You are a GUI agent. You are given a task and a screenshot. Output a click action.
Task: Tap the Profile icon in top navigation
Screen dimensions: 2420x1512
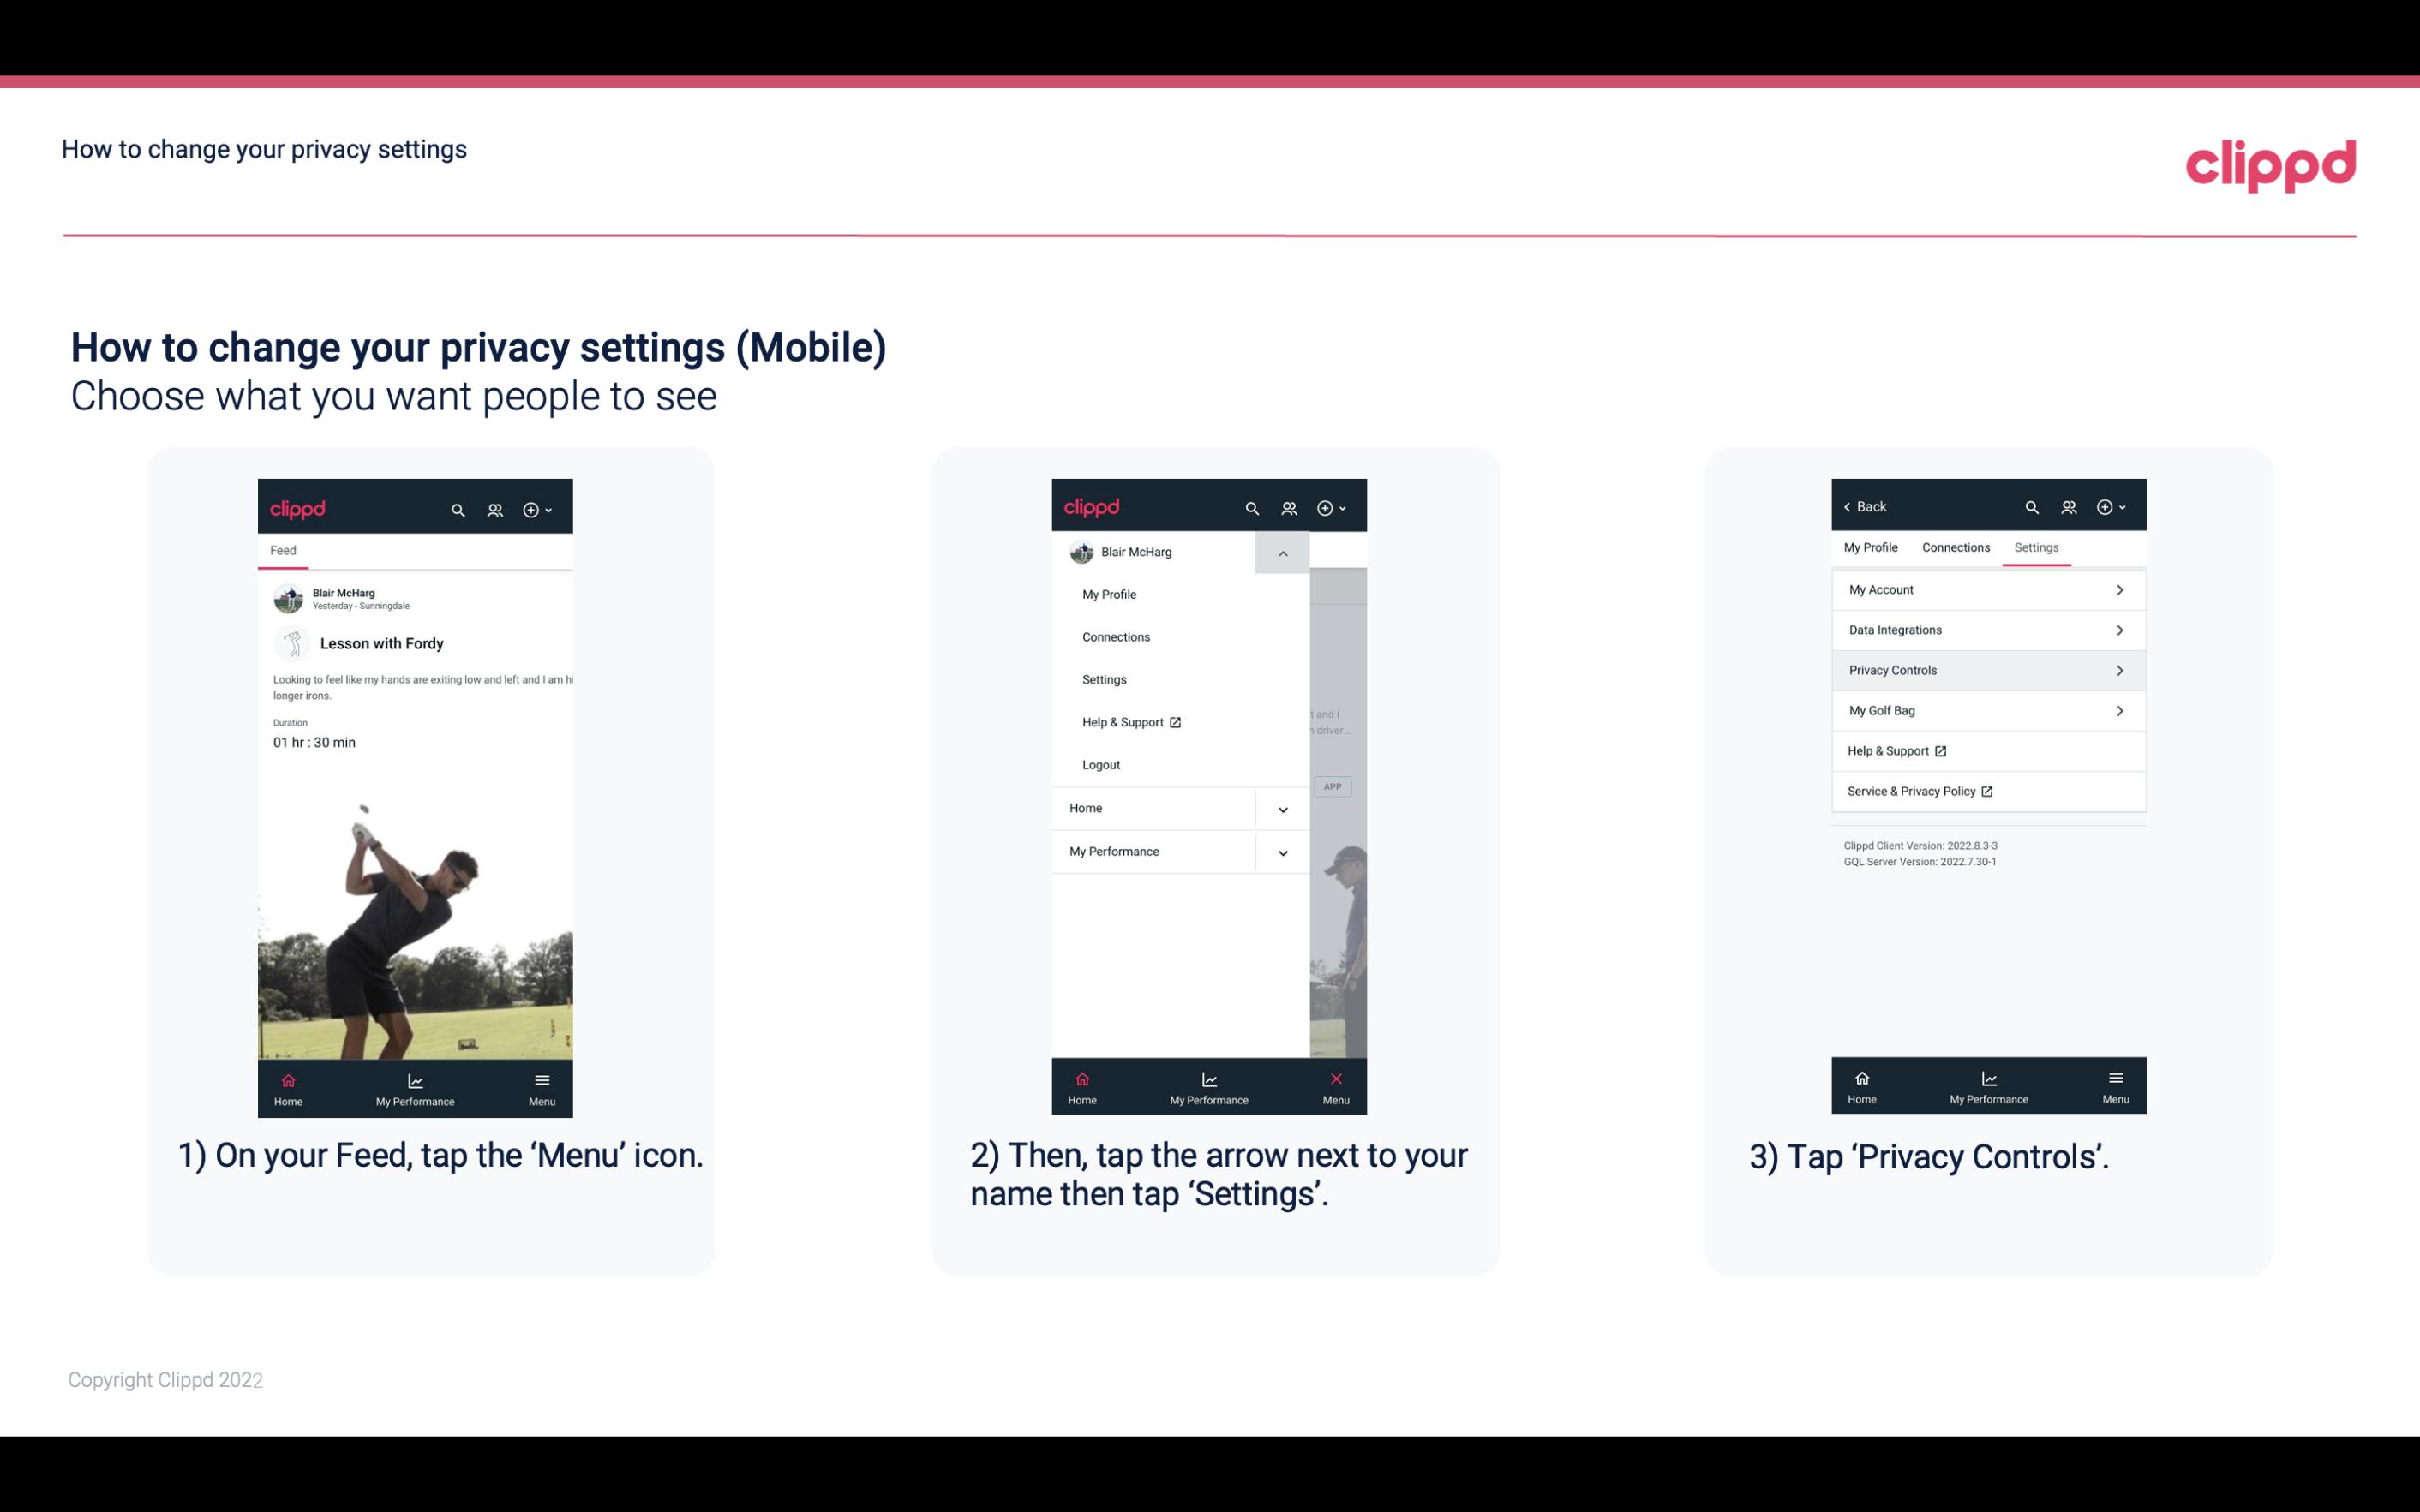[x=493, y=507]
